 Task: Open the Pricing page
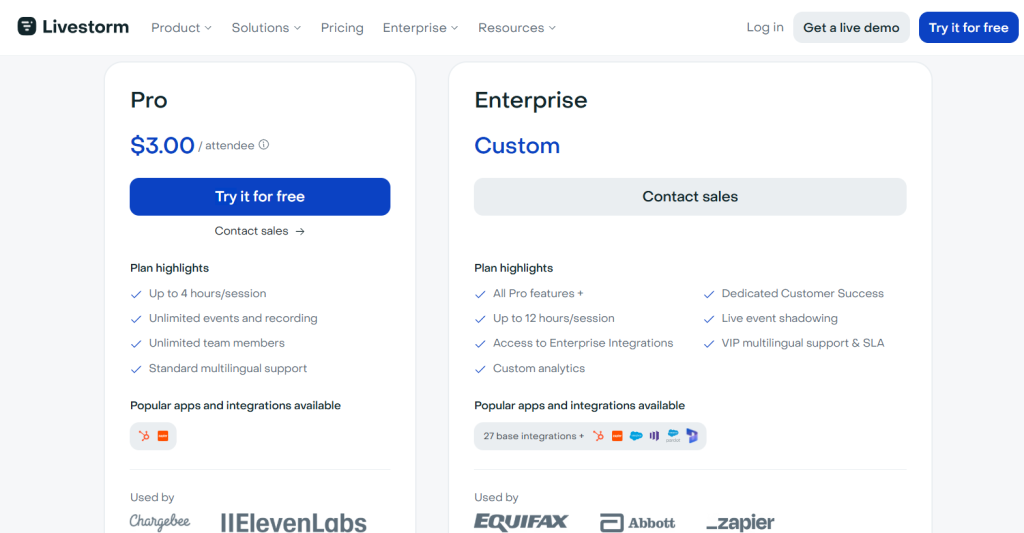click(x=342, y=27)
